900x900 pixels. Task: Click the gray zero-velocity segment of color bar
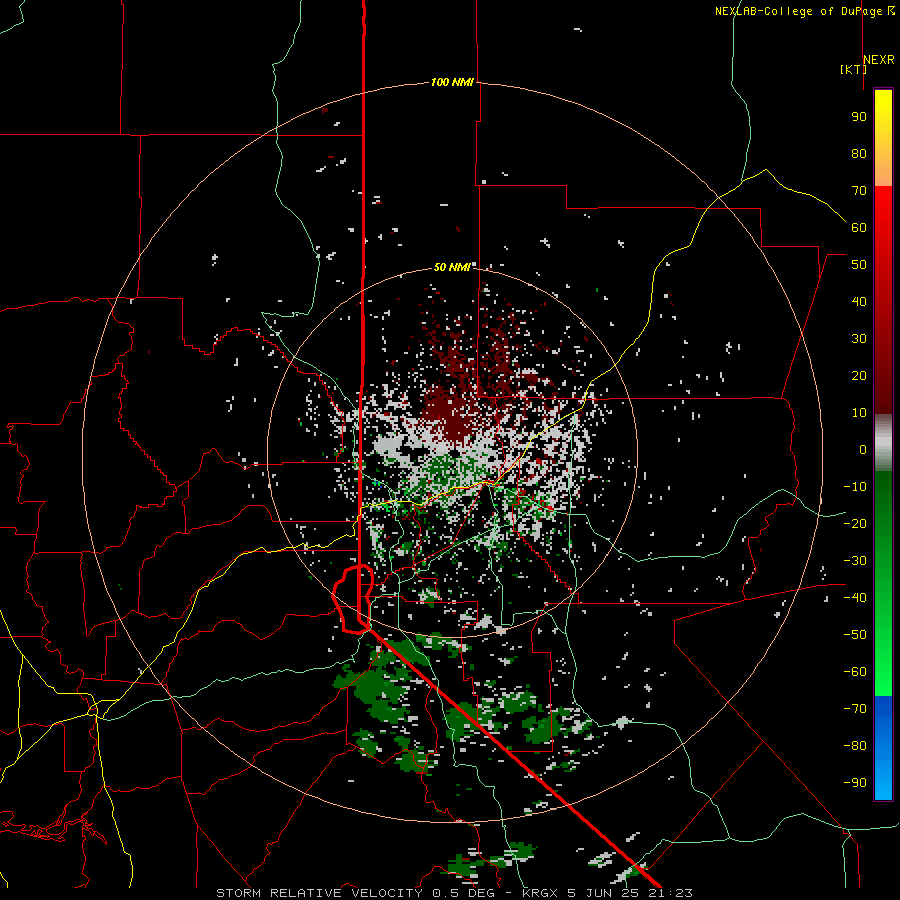click(883, 443)
